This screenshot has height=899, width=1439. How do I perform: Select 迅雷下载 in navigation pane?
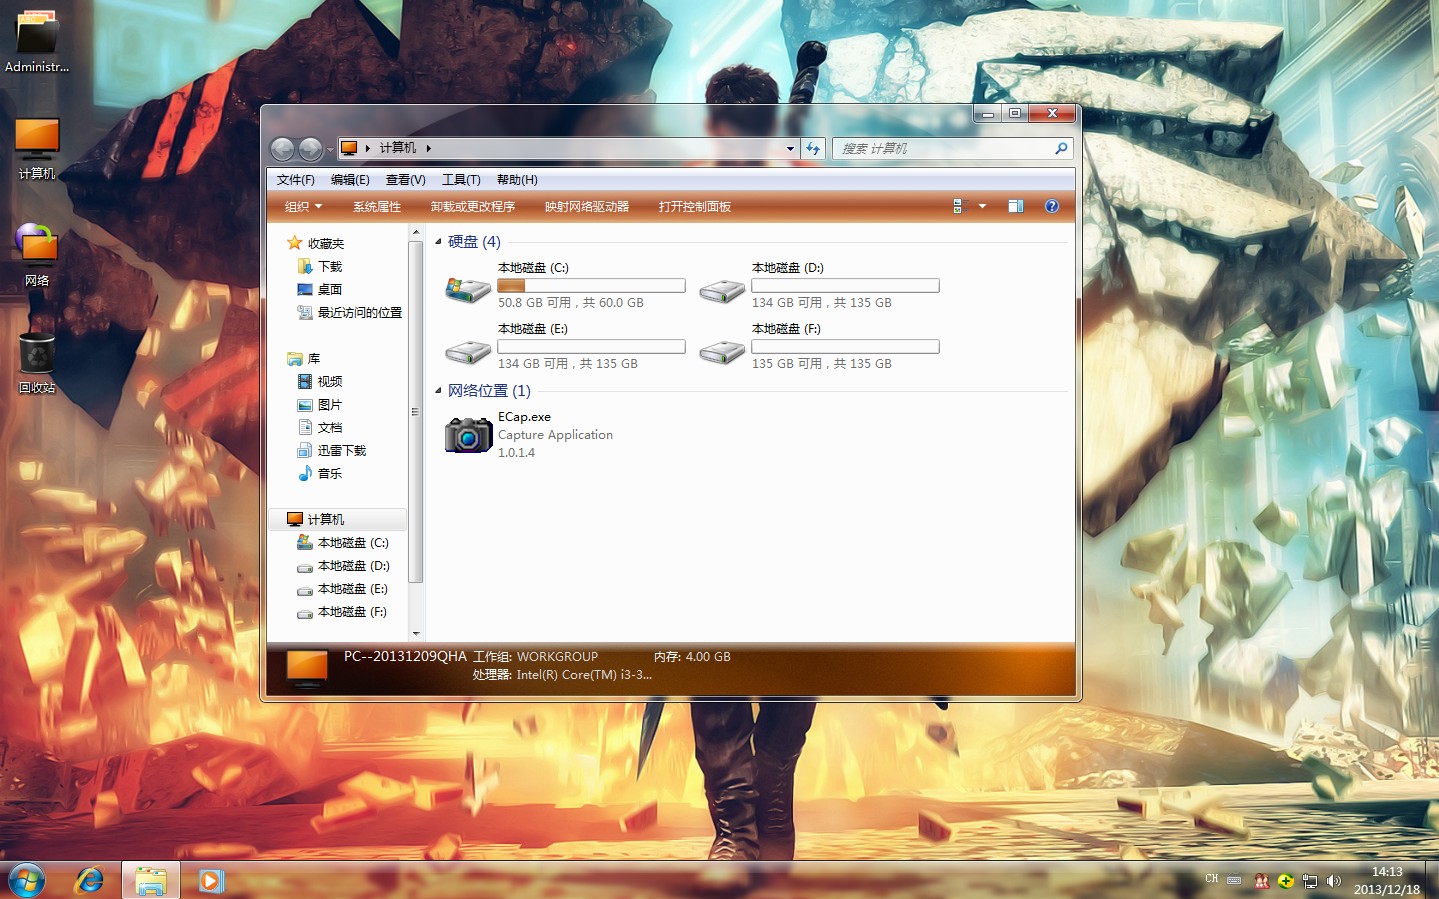(342, 450)
